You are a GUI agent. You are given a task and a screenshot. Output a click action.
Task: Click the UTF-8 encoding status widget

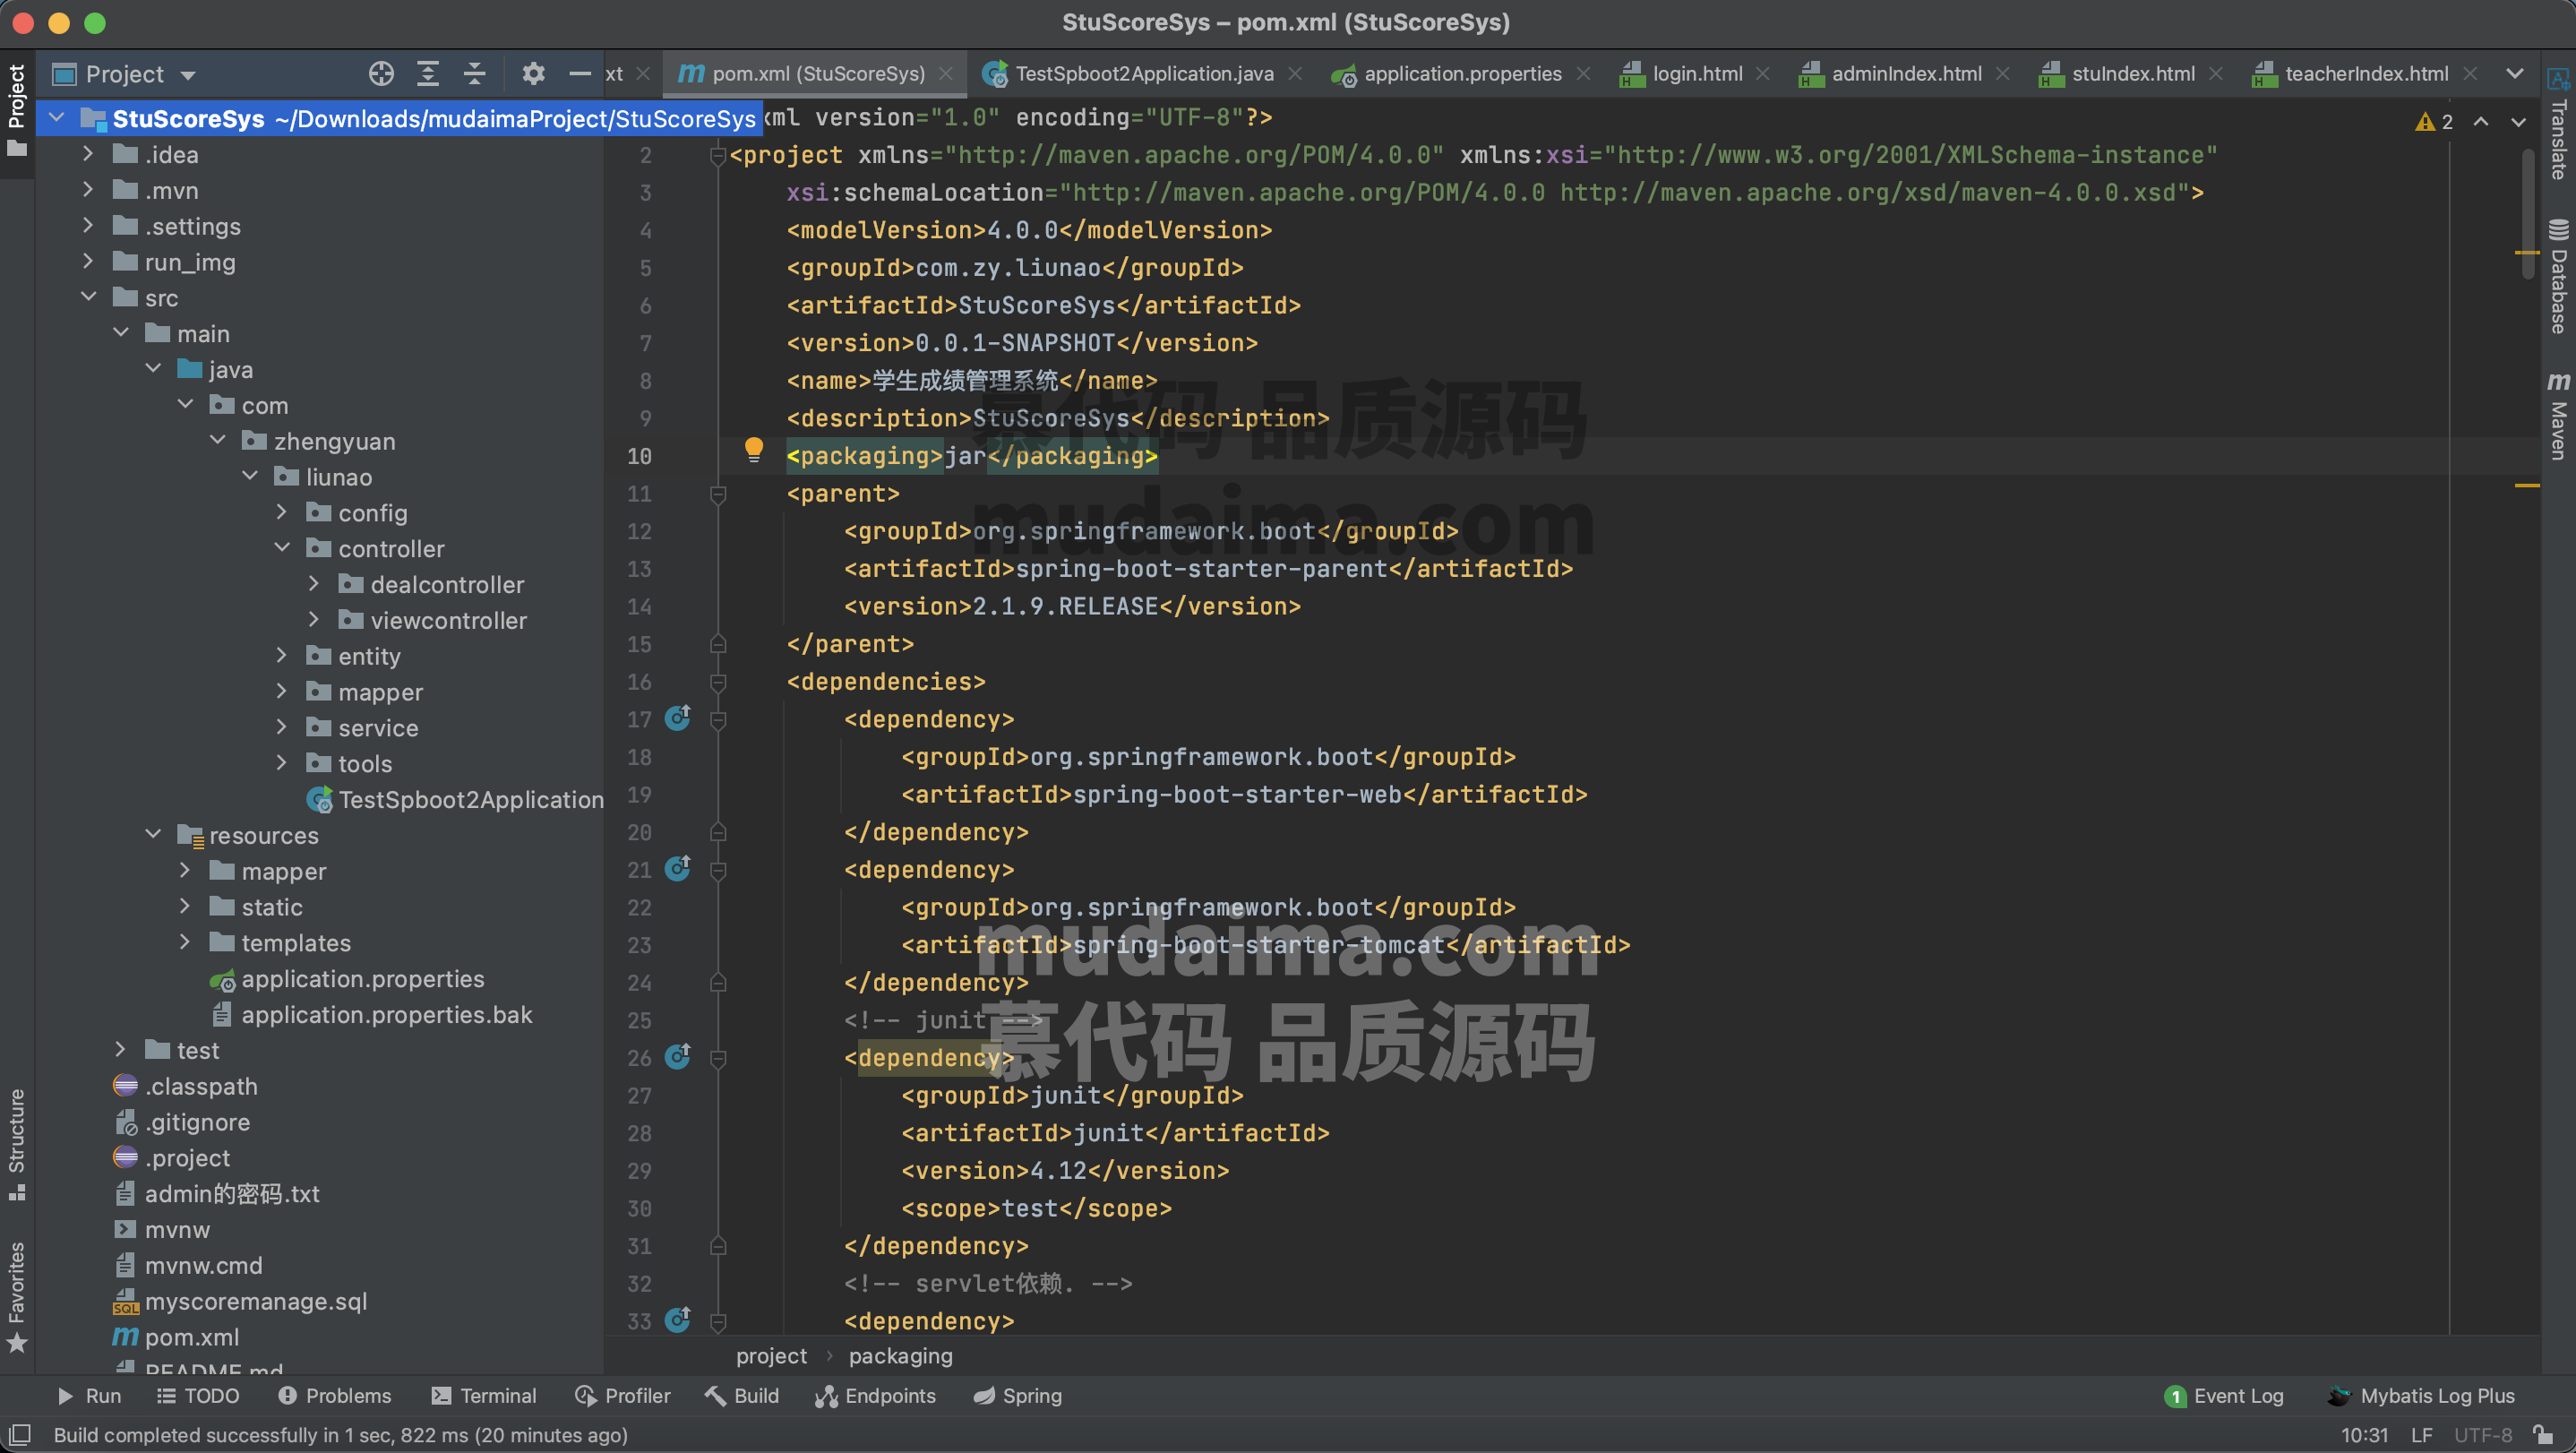click(x=2482, y=1434)
